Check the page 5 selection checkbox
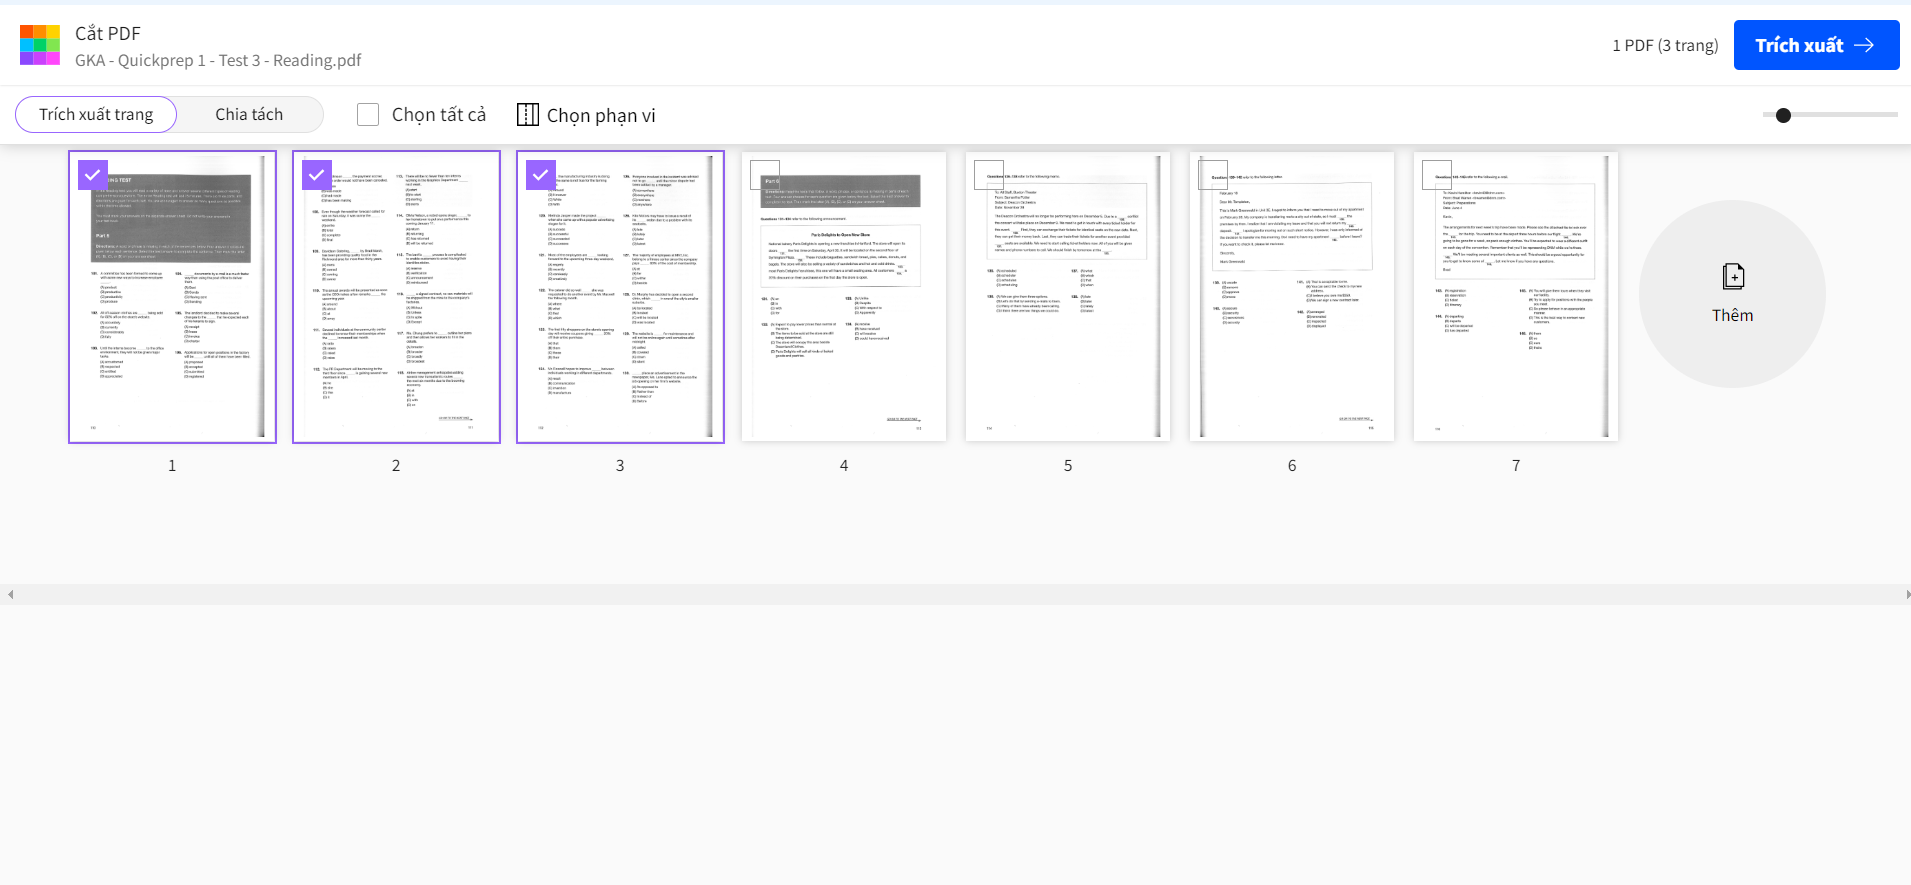Screen dimensions: 1911x885 [988, 175]
